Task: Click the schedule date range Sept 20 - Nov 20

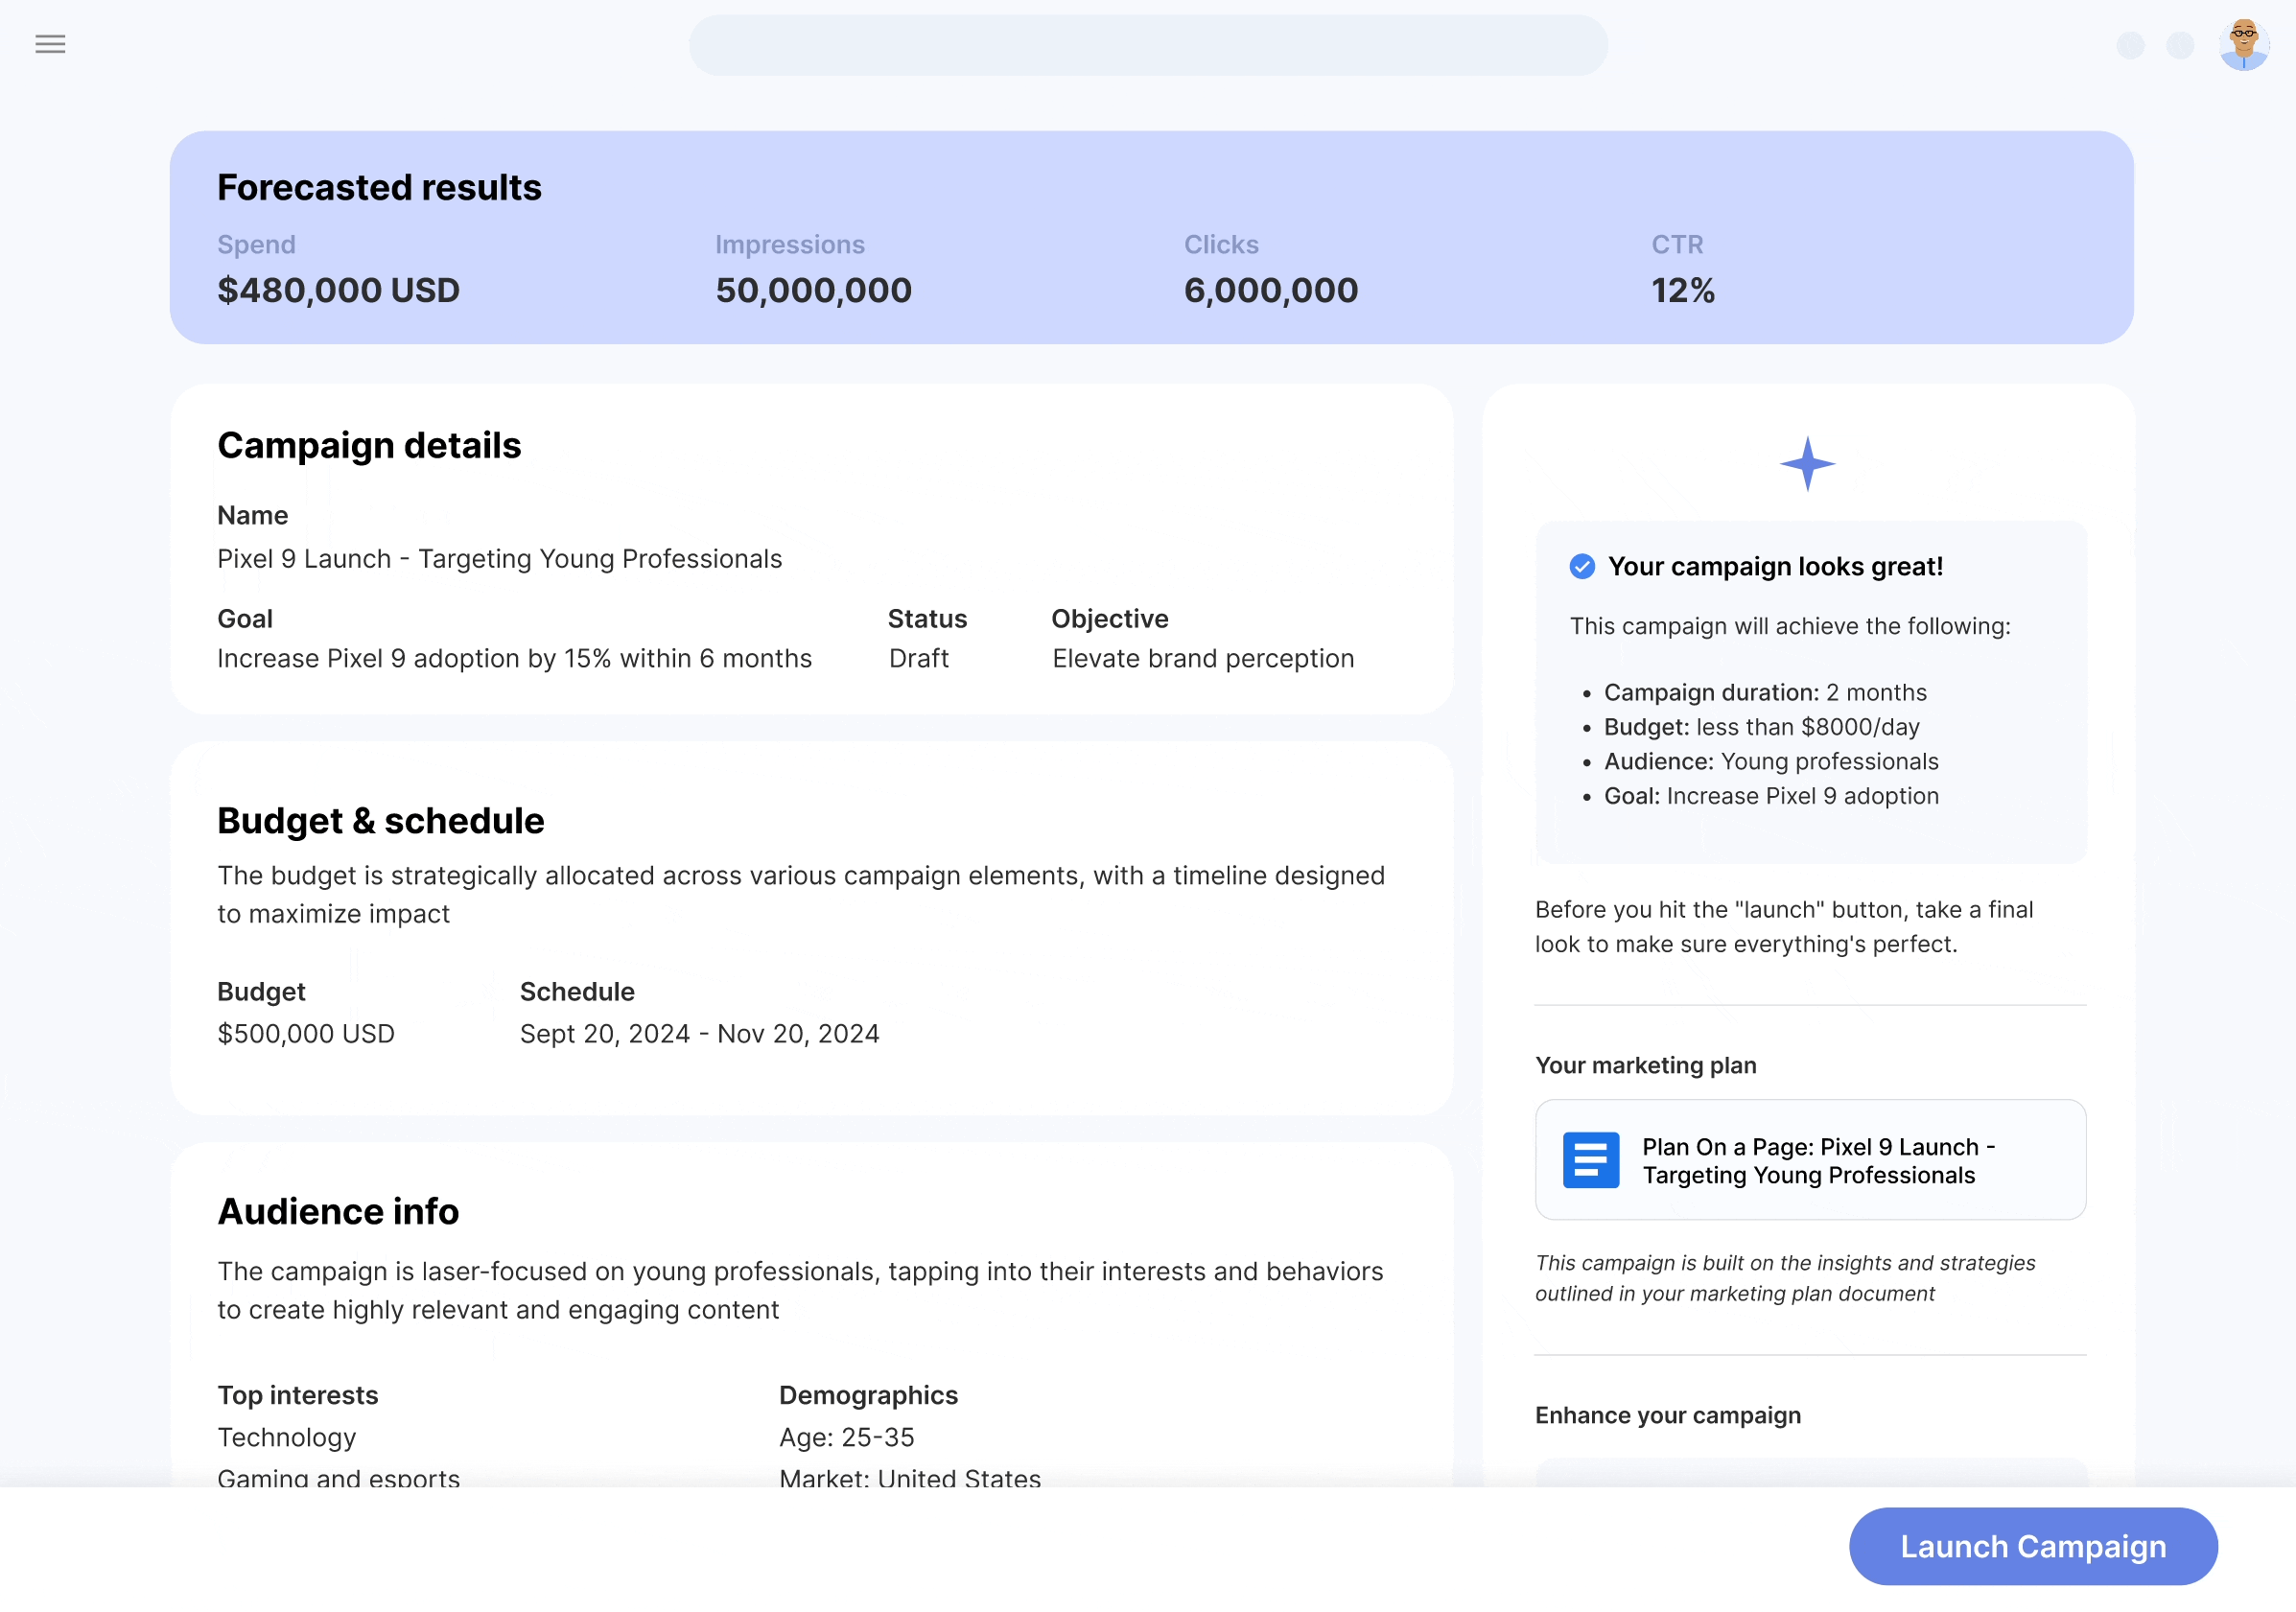Action: tap(699, 1034)
